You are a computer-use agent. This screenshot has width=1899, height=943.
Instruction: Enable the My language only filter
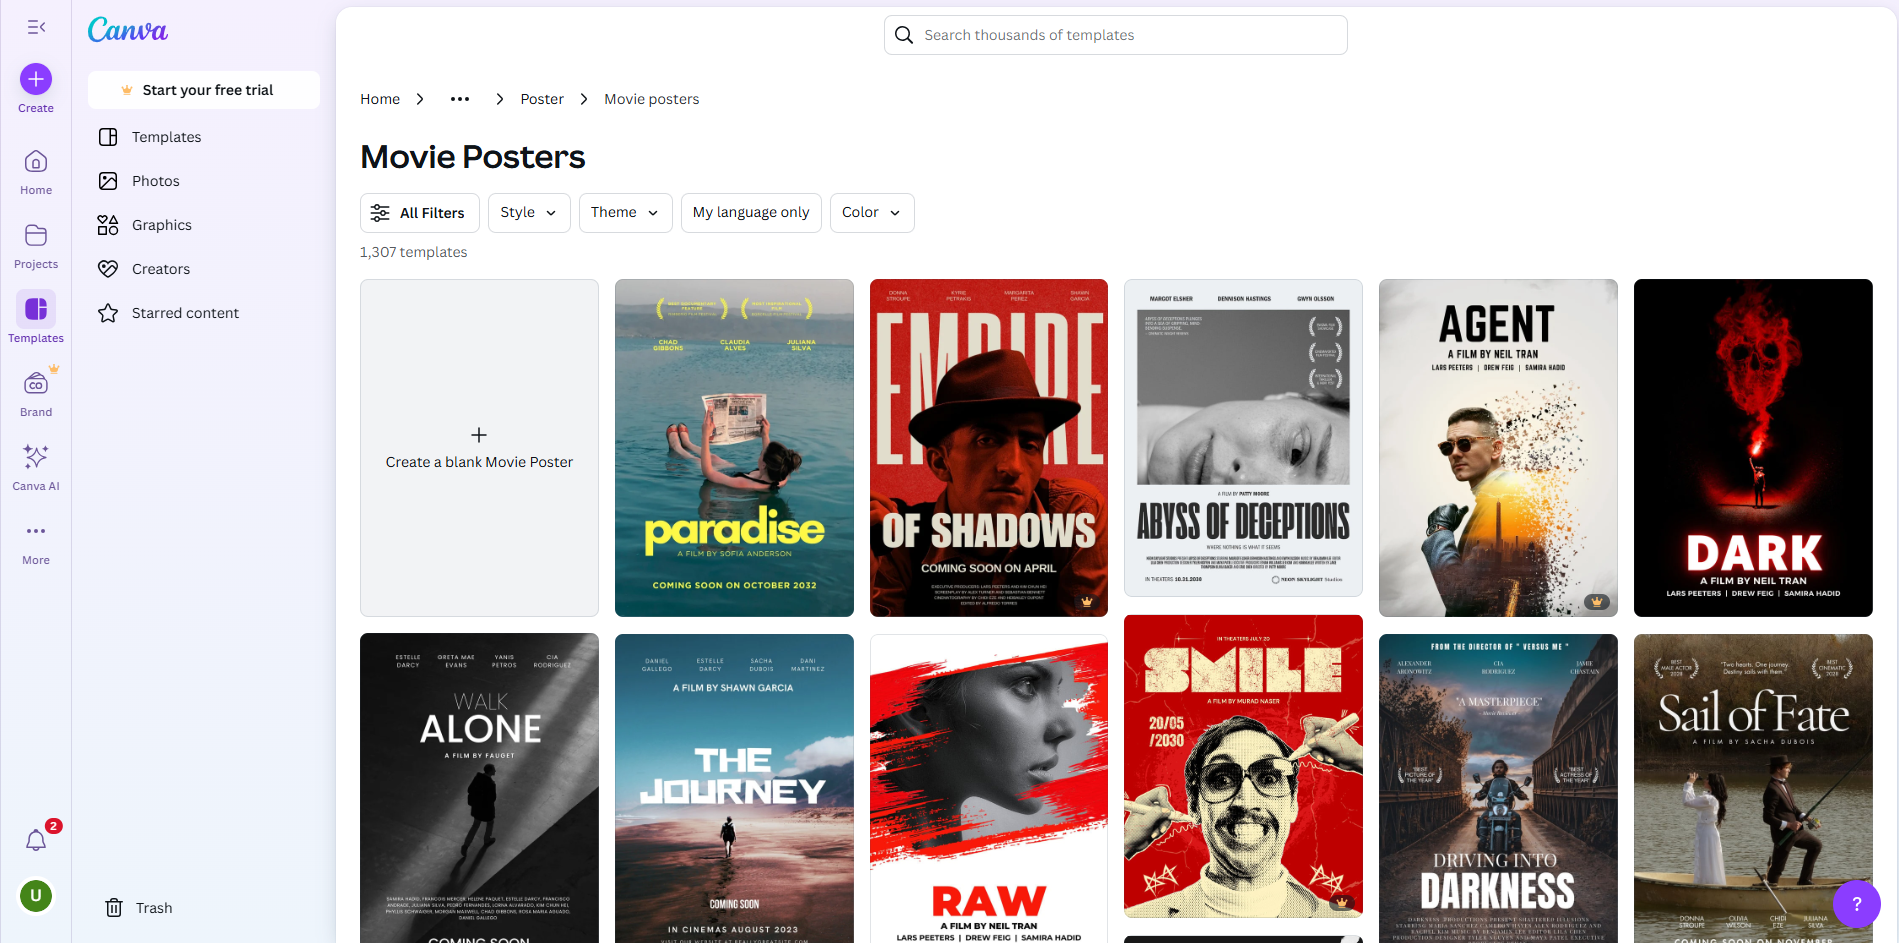750,212
